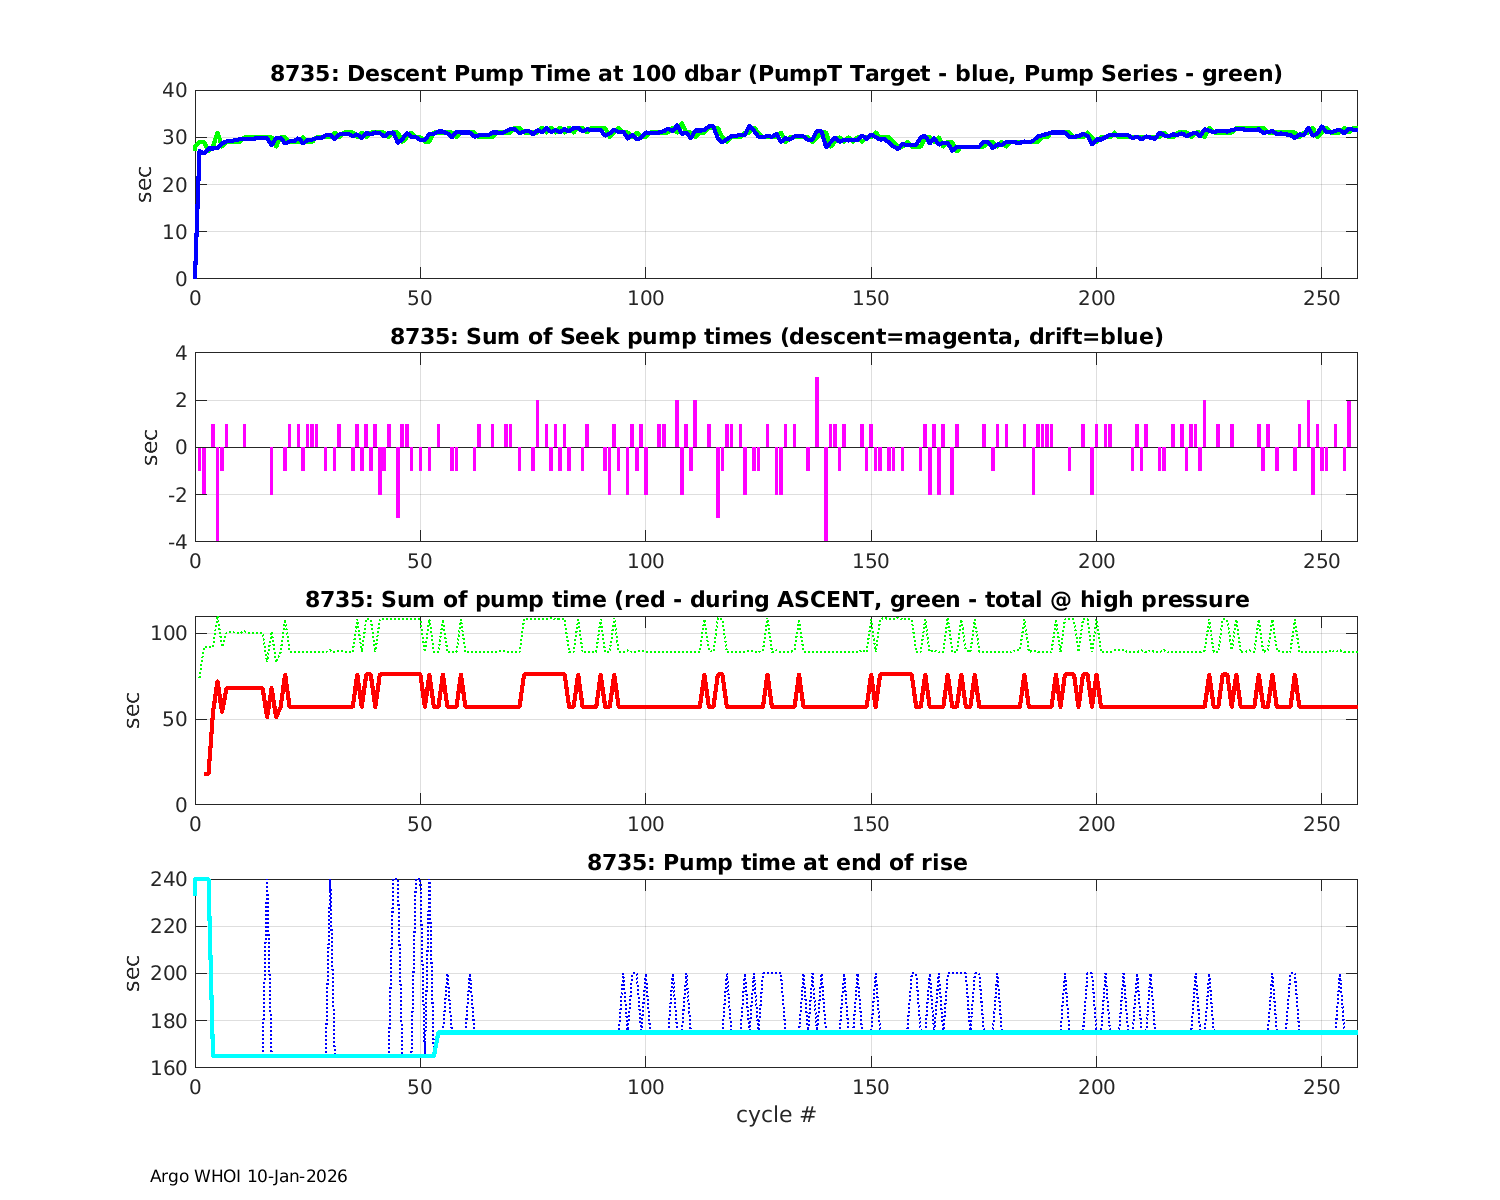Click the 'sec' y-axis label of the top chart
Image resolution: width=1500 pixels, height=1200 pixels.
click(145, 184)
